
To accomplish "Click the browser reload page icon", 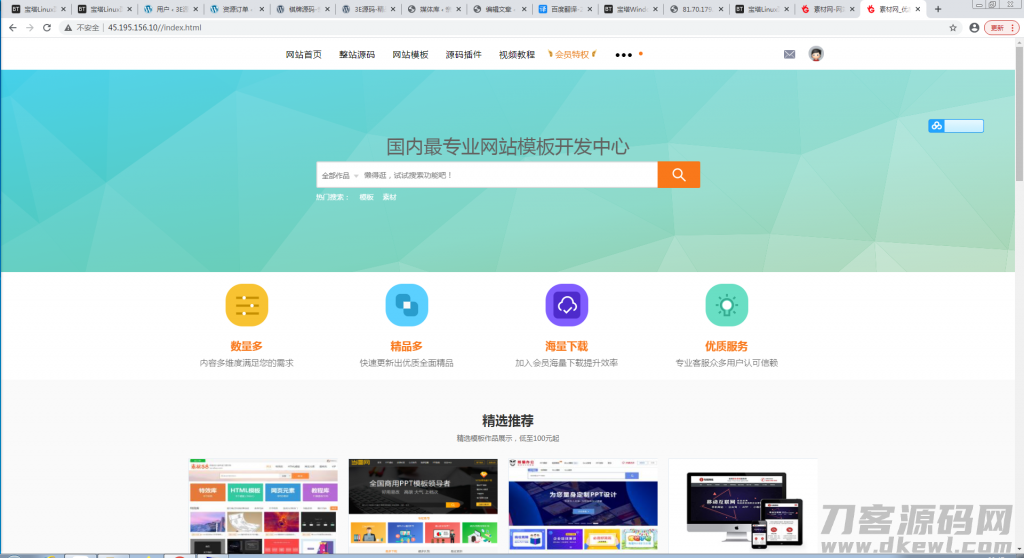I will 47,28.
